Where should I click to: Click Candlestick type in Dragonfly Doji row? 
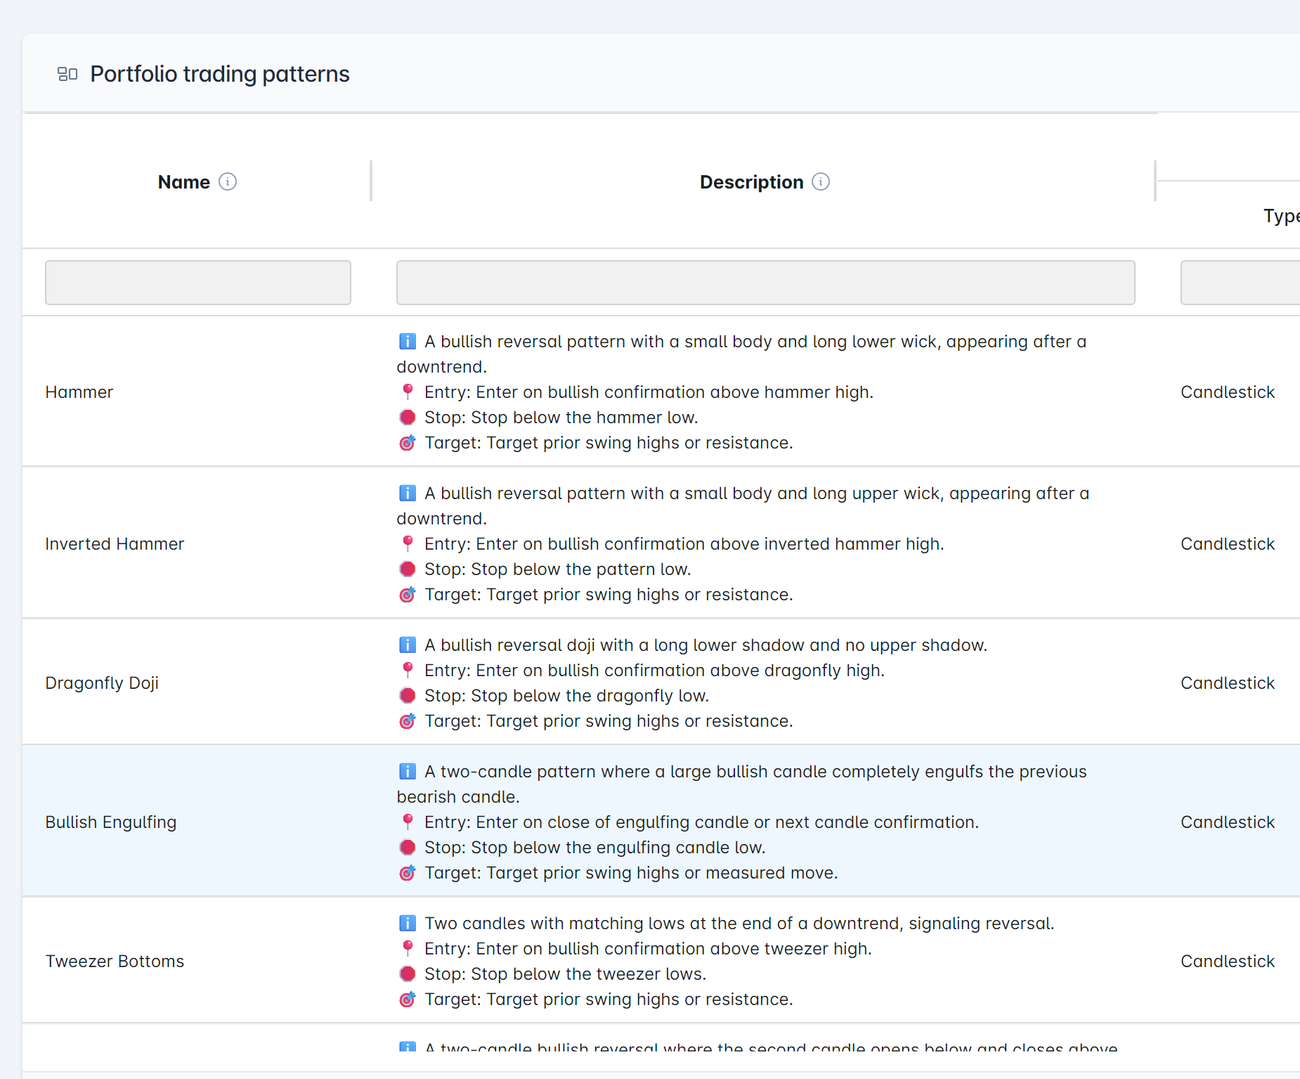click(x=1228, y=683)
